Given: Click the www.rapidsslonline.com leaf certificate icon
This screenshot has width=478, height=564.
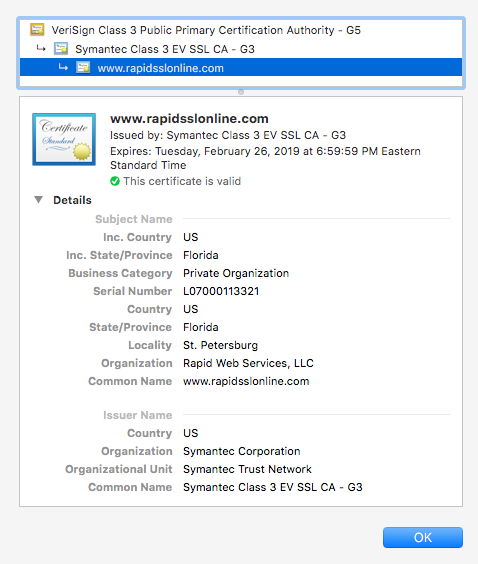Looking at the screenshot, I should click(x=83, y=67).
